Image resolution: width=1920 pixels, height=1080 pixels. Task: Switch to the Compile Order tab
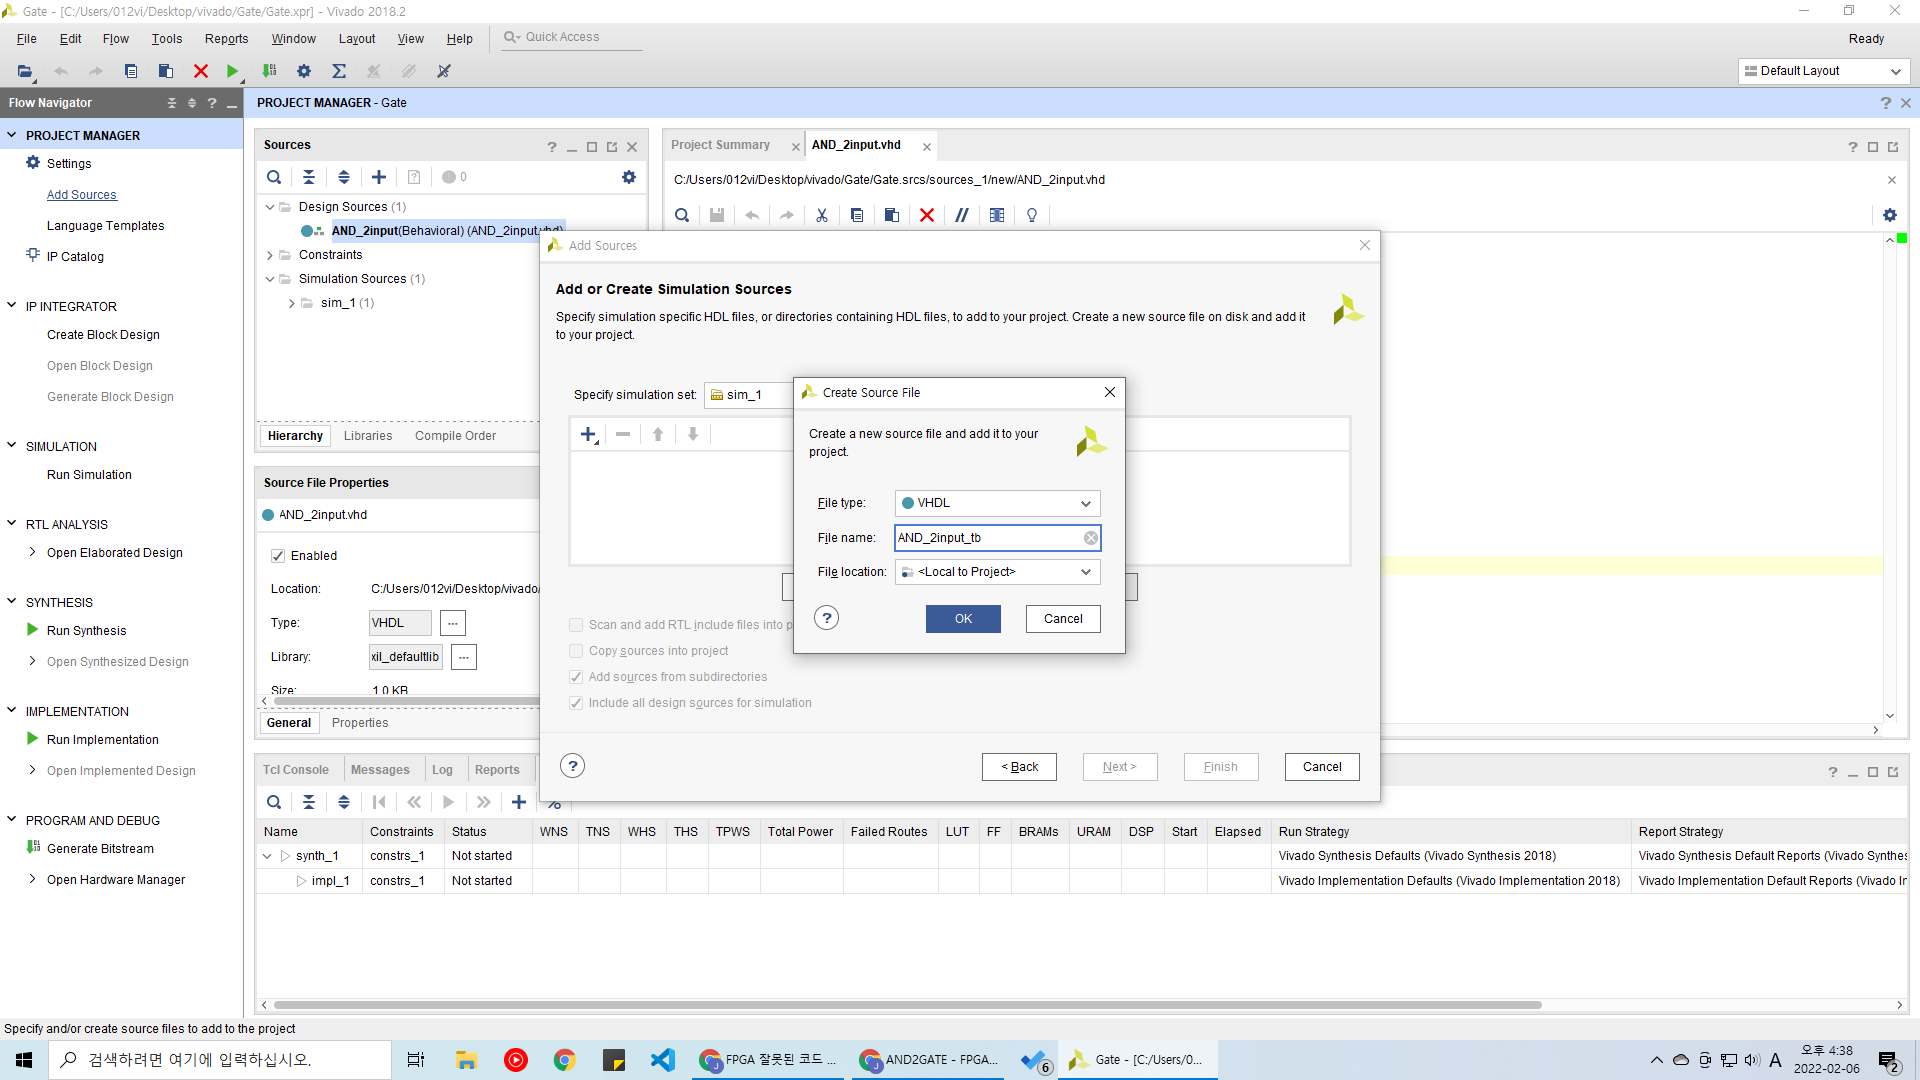pyautogui.click(x=455, y=436)
